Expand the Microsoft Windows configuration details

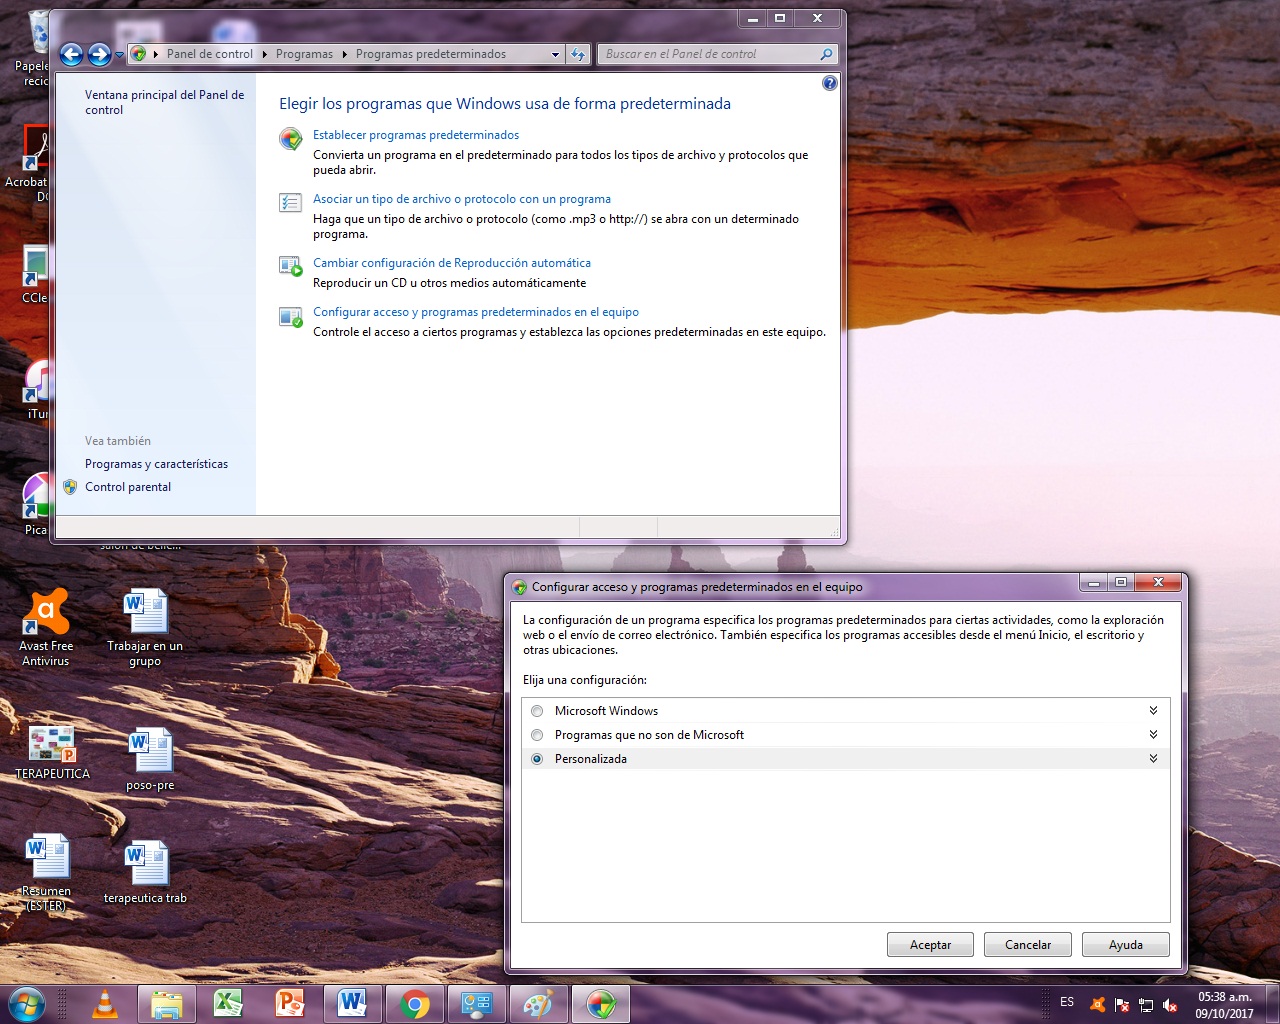click(x=1152, y=711)
